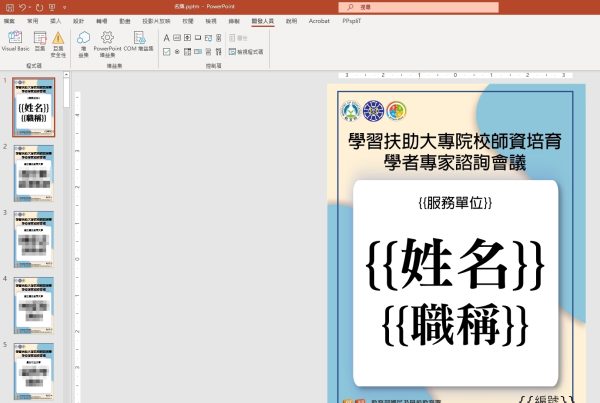Viewport: 600px width, 403px height.
Task: Select slide 5 thumbnail in panel
Action: coord(34,372)
